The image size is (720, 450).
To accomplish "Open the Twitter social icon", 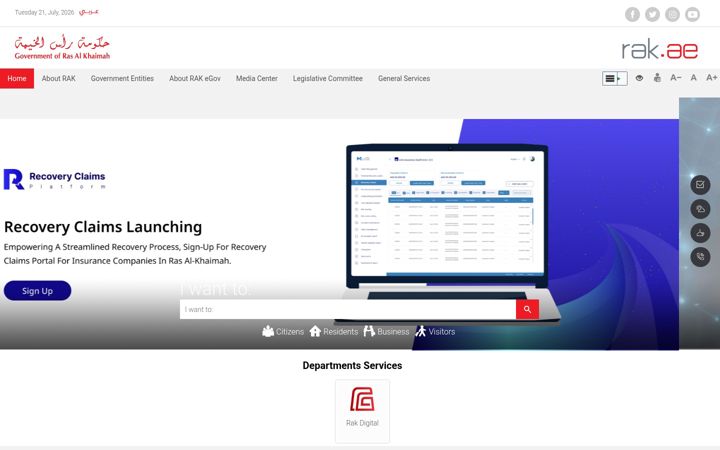I will (652, 14).
